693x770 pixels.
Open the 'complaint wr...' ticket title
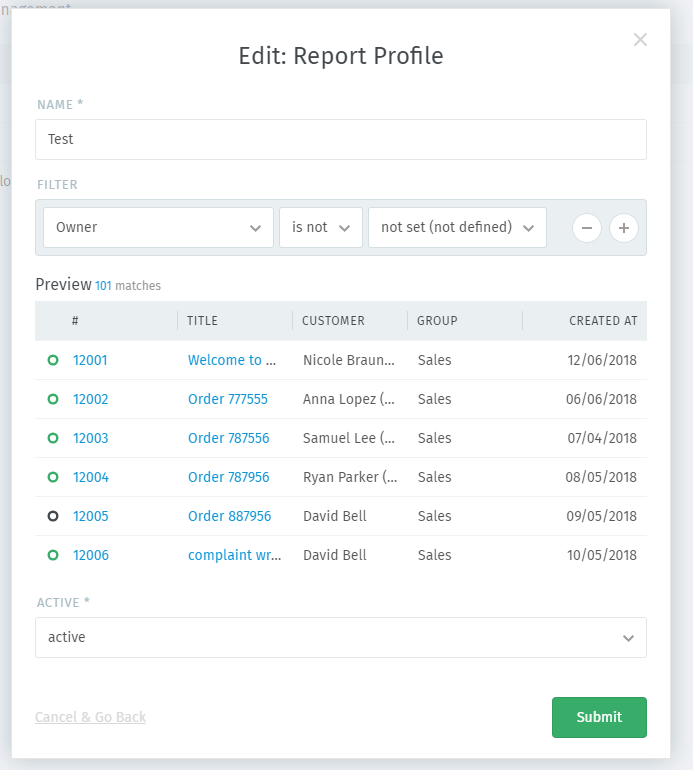[x=234, y=555]
